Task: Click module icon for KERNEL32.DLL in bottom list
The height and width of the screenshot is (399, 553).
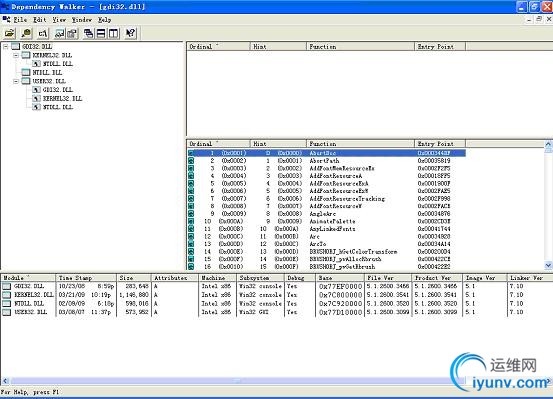Action: 7,295
